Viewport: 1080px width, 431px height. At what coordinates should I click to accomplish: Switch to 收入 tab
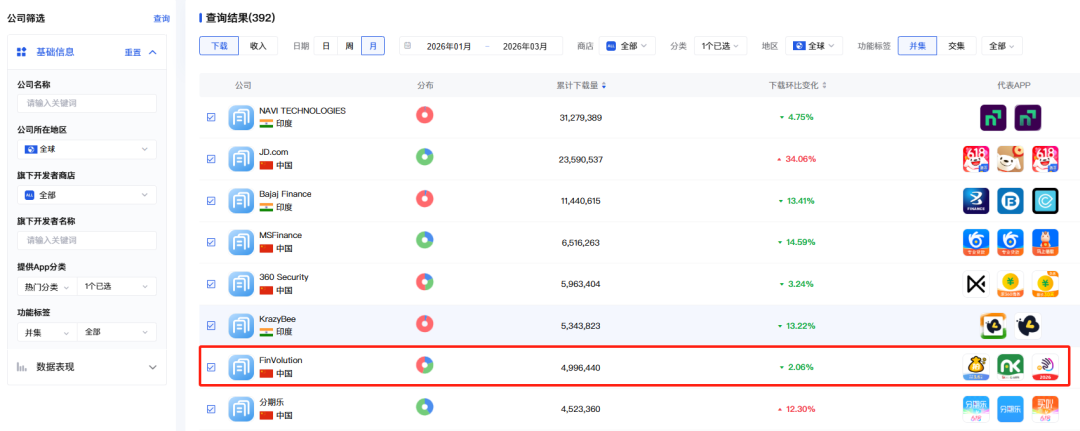coord(258,45)
